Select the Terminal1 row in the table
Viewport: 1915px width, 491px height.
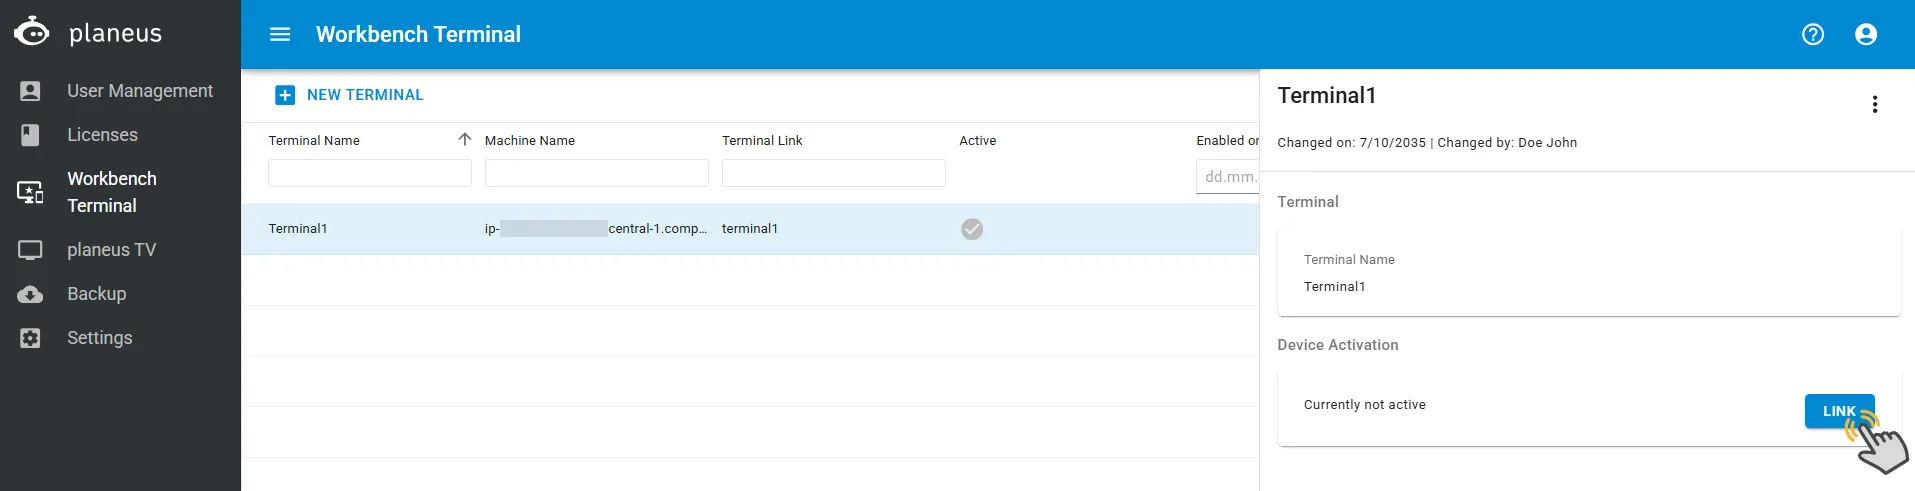pyautogui.click(x=750, y=229)
